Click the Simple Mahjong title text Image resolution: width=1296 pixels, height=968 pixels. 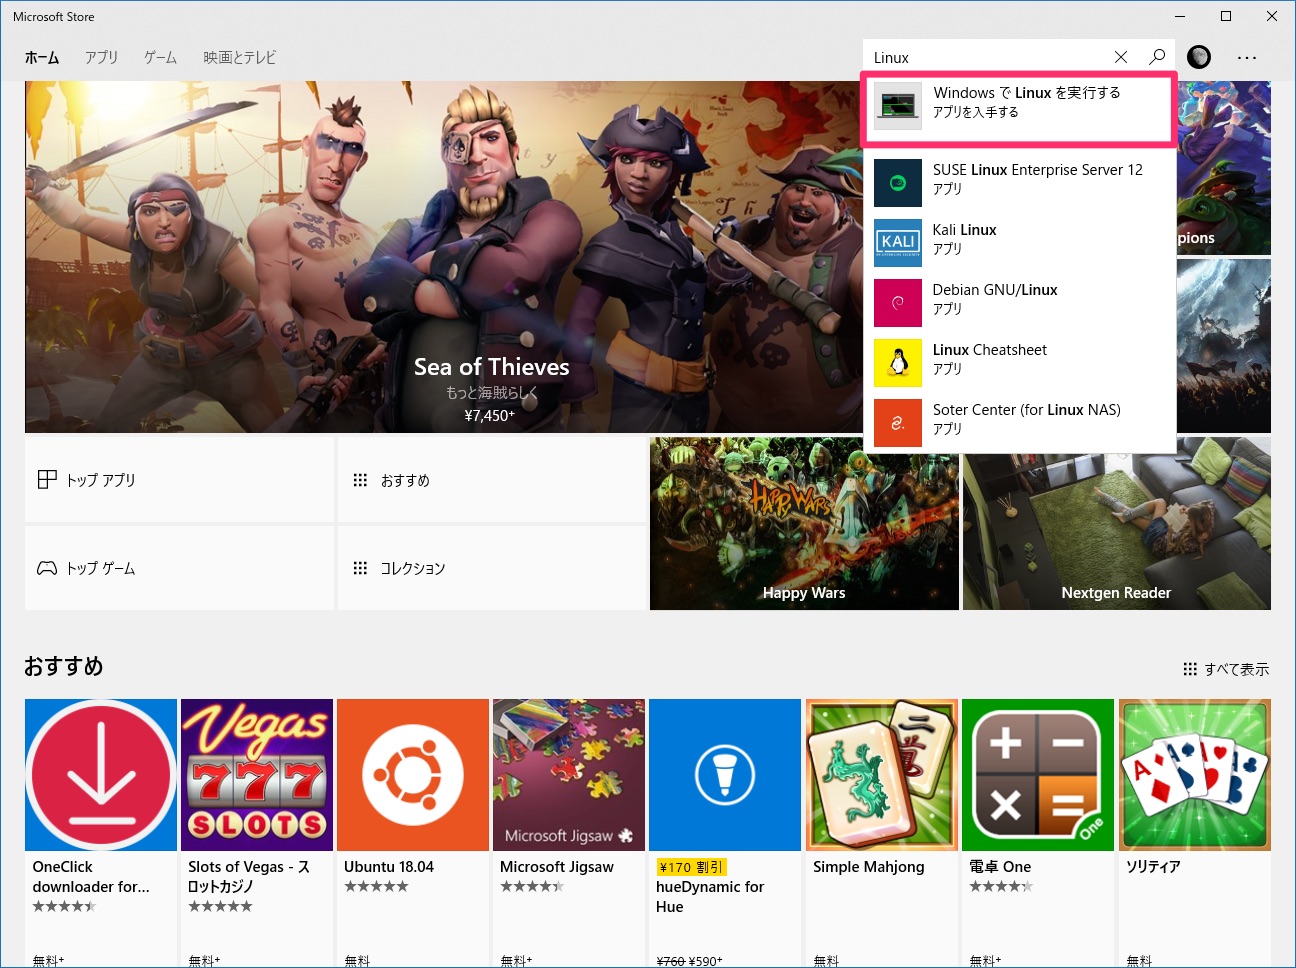[869, 867]
